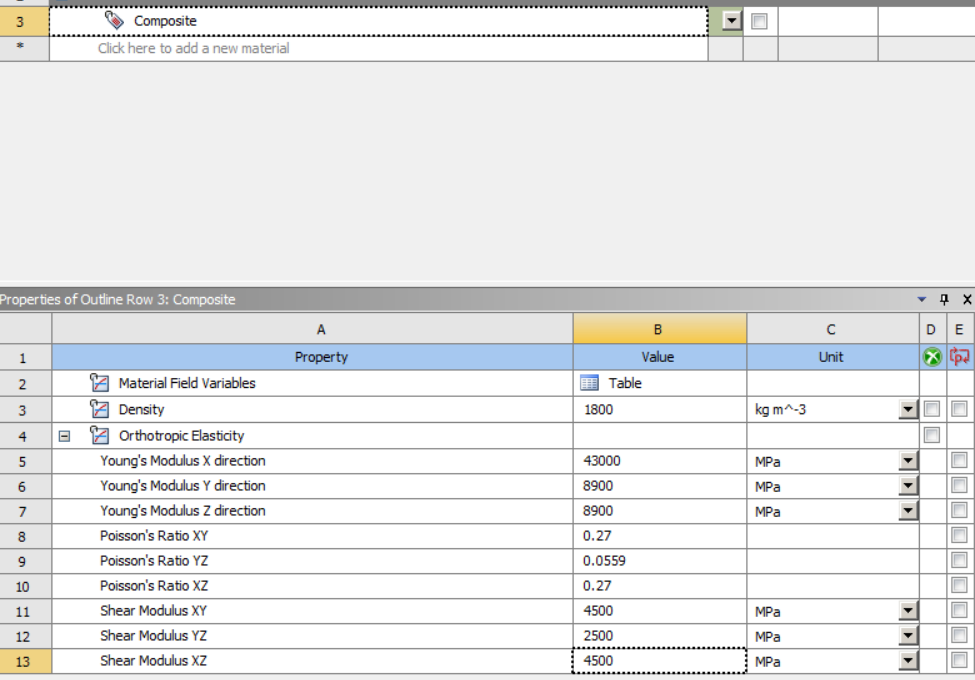This screenshot has height=680, width=975.
Task: Click the red parameterize icon in column E
Action: coord(961,357)
